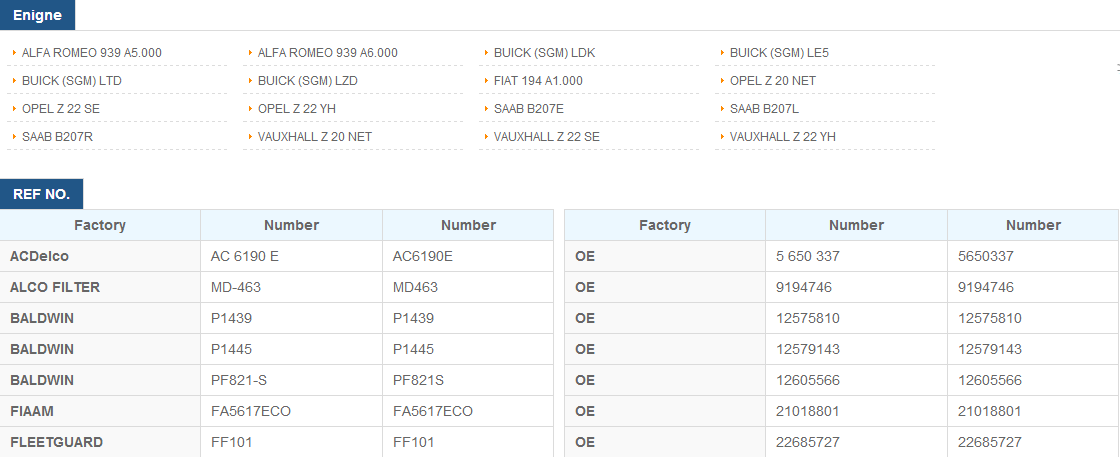Click number AC 6190 E

[x=245, y=256]
